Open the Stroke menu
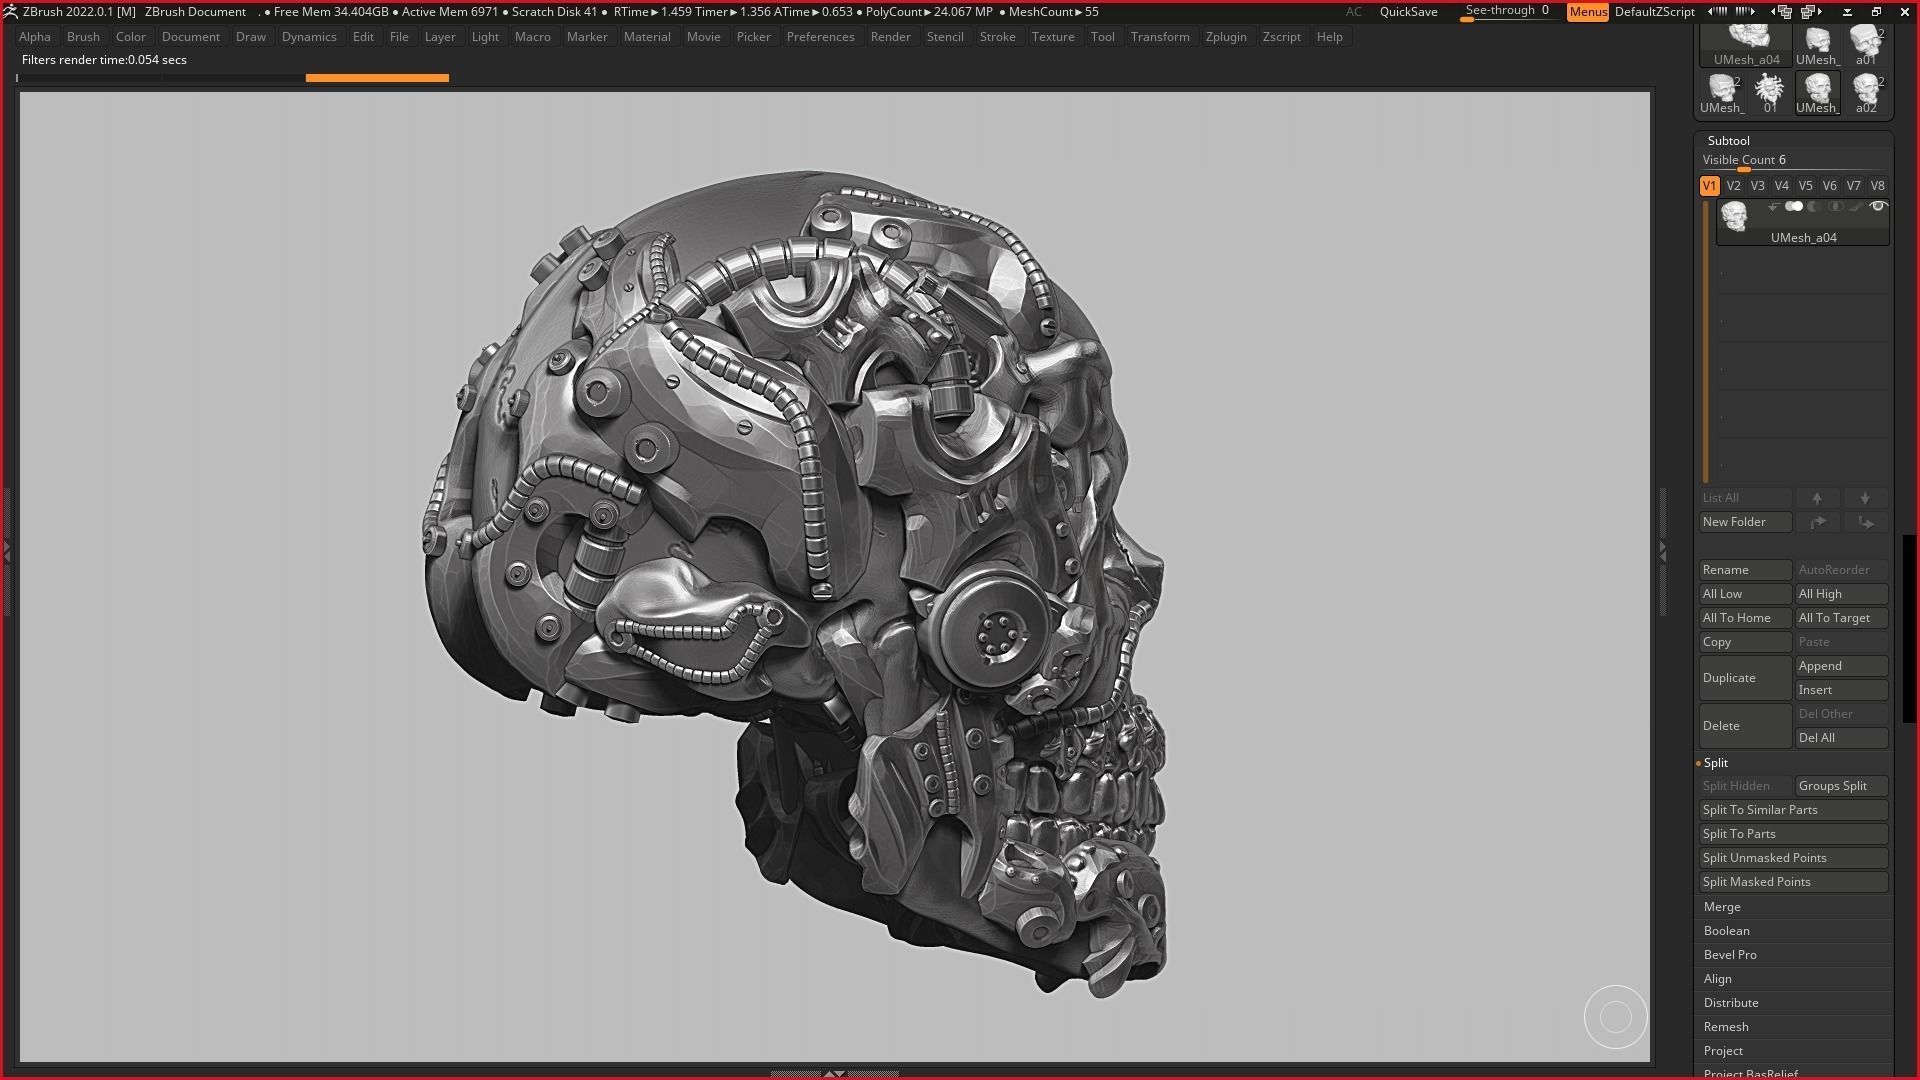This screenshot has width=1920, height=1080. (997, 37)
